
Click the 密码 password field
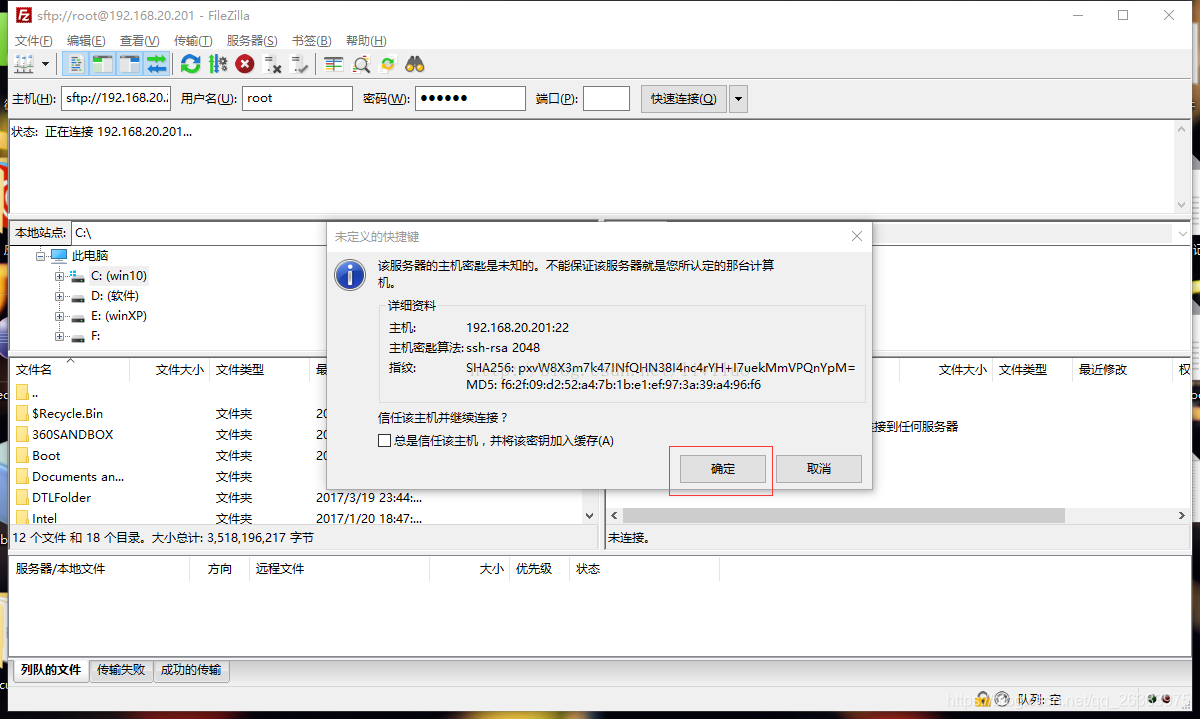pyautogui.click(x=470, y=98)
